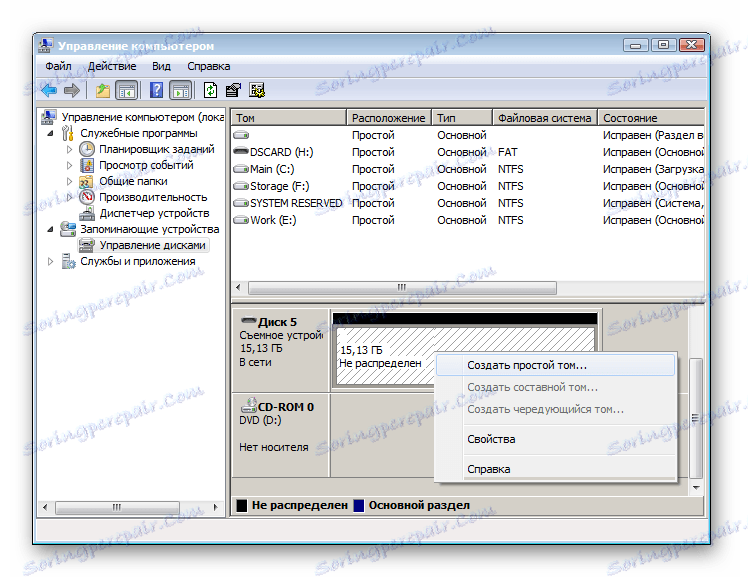Expand the Просмотр событий node

[x=69, y=165]
